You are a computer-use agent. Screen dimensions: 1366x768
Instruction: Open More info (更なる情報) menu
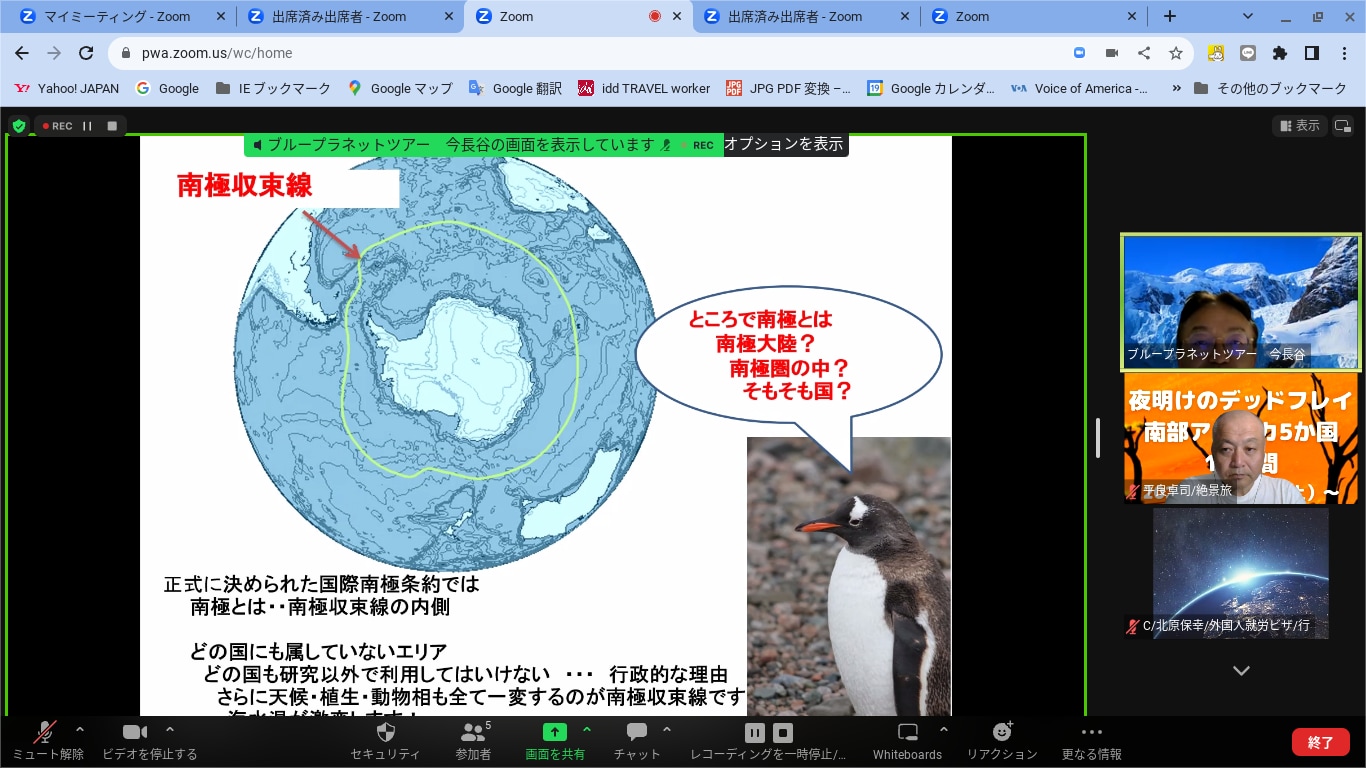click(x=1091, y=741)
